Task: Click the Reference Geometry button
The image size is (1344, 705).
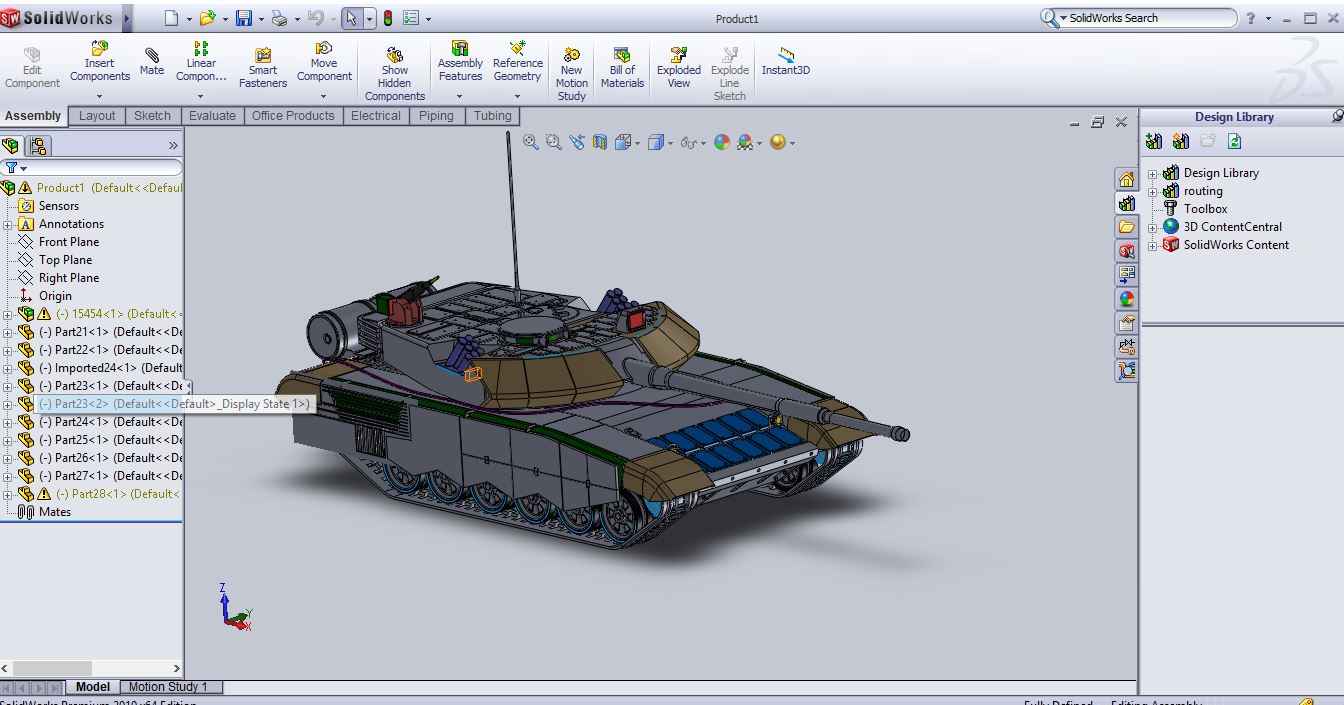Action: click(517, 64)
